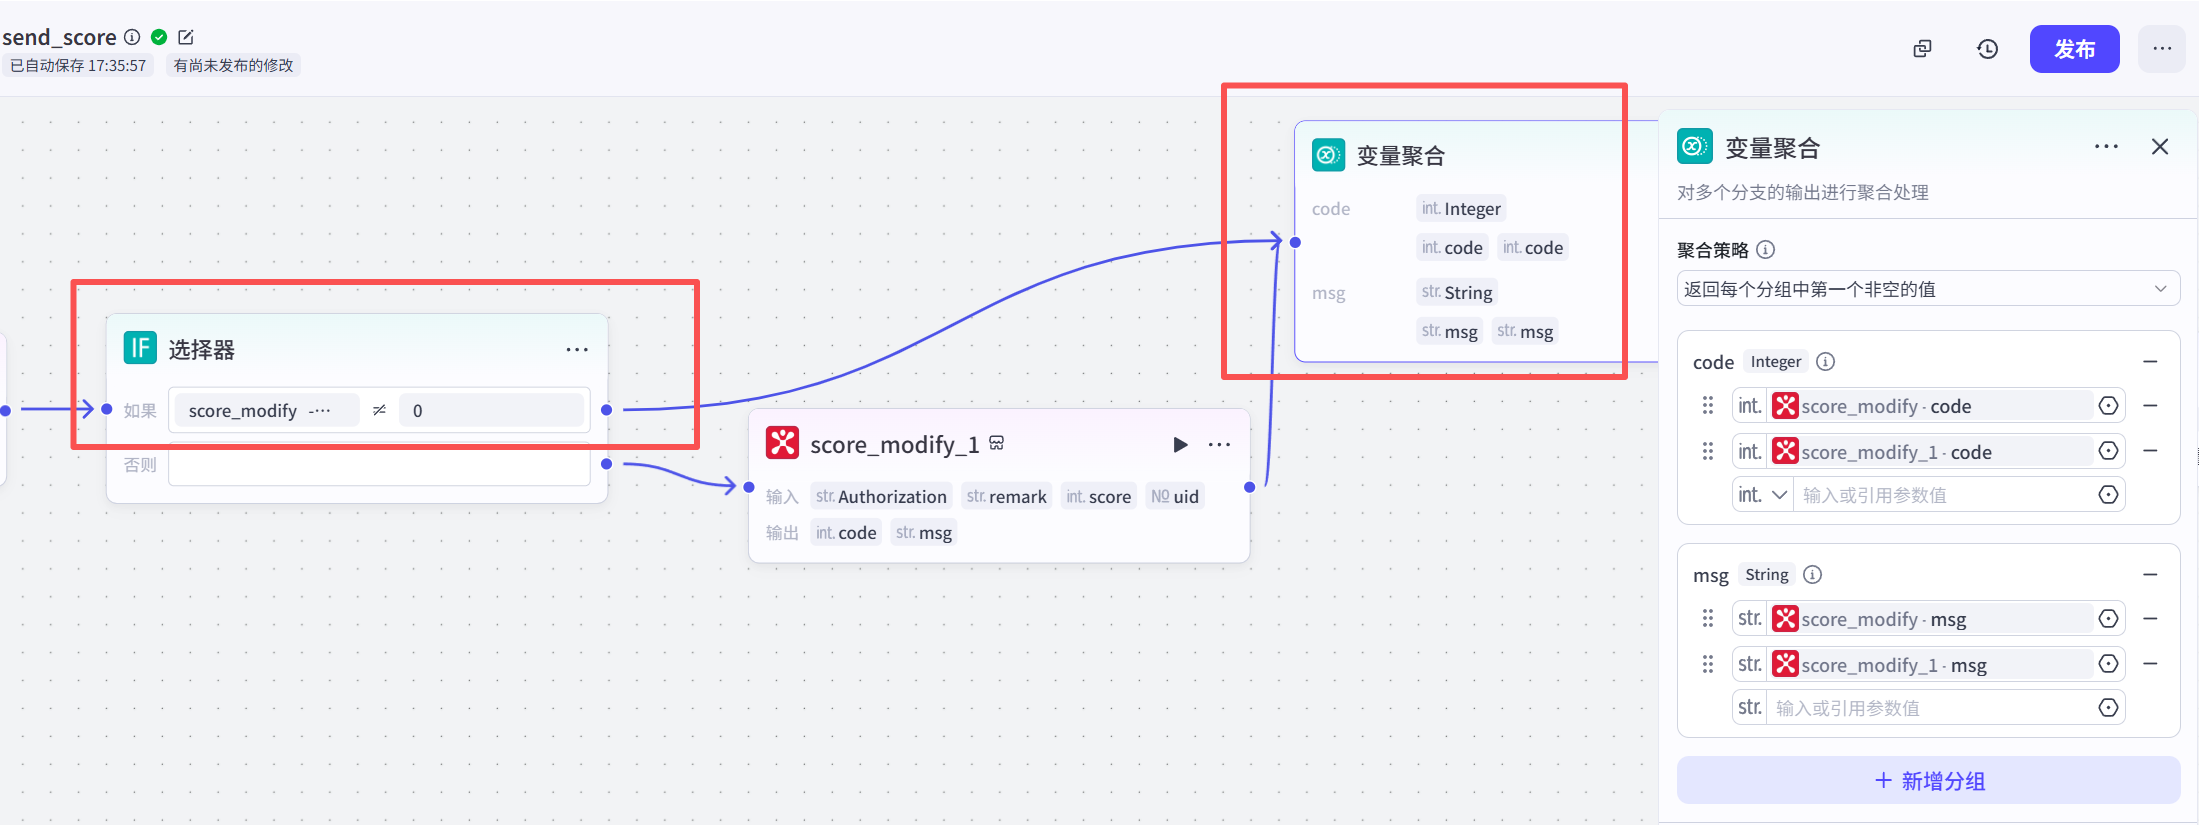Run the score_modify_1 node with play button
2199x825 pixels.
pos(1180,445)
